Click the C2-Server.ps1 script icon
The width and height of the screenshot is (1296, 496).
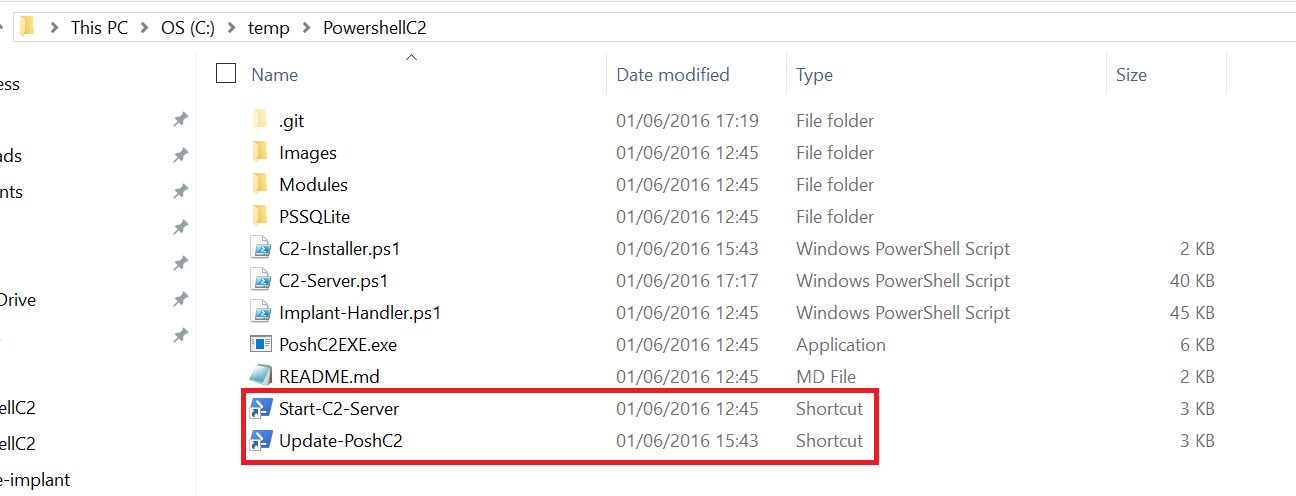(260, 280)
